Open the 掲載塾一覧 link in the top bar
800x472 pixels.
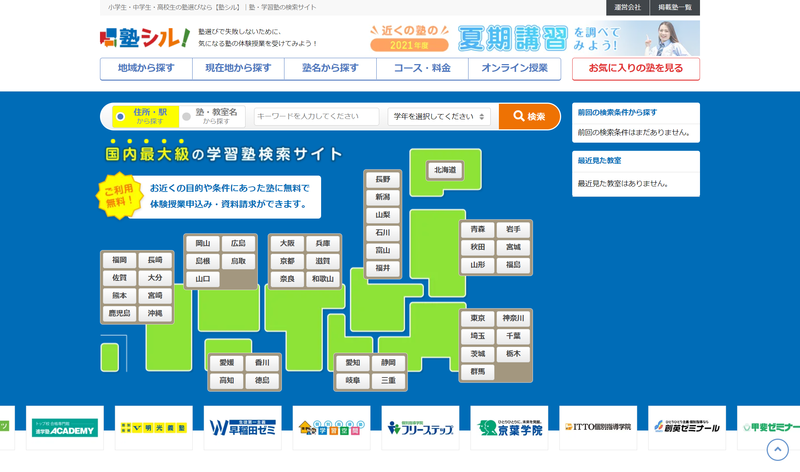tap(674, 7)
